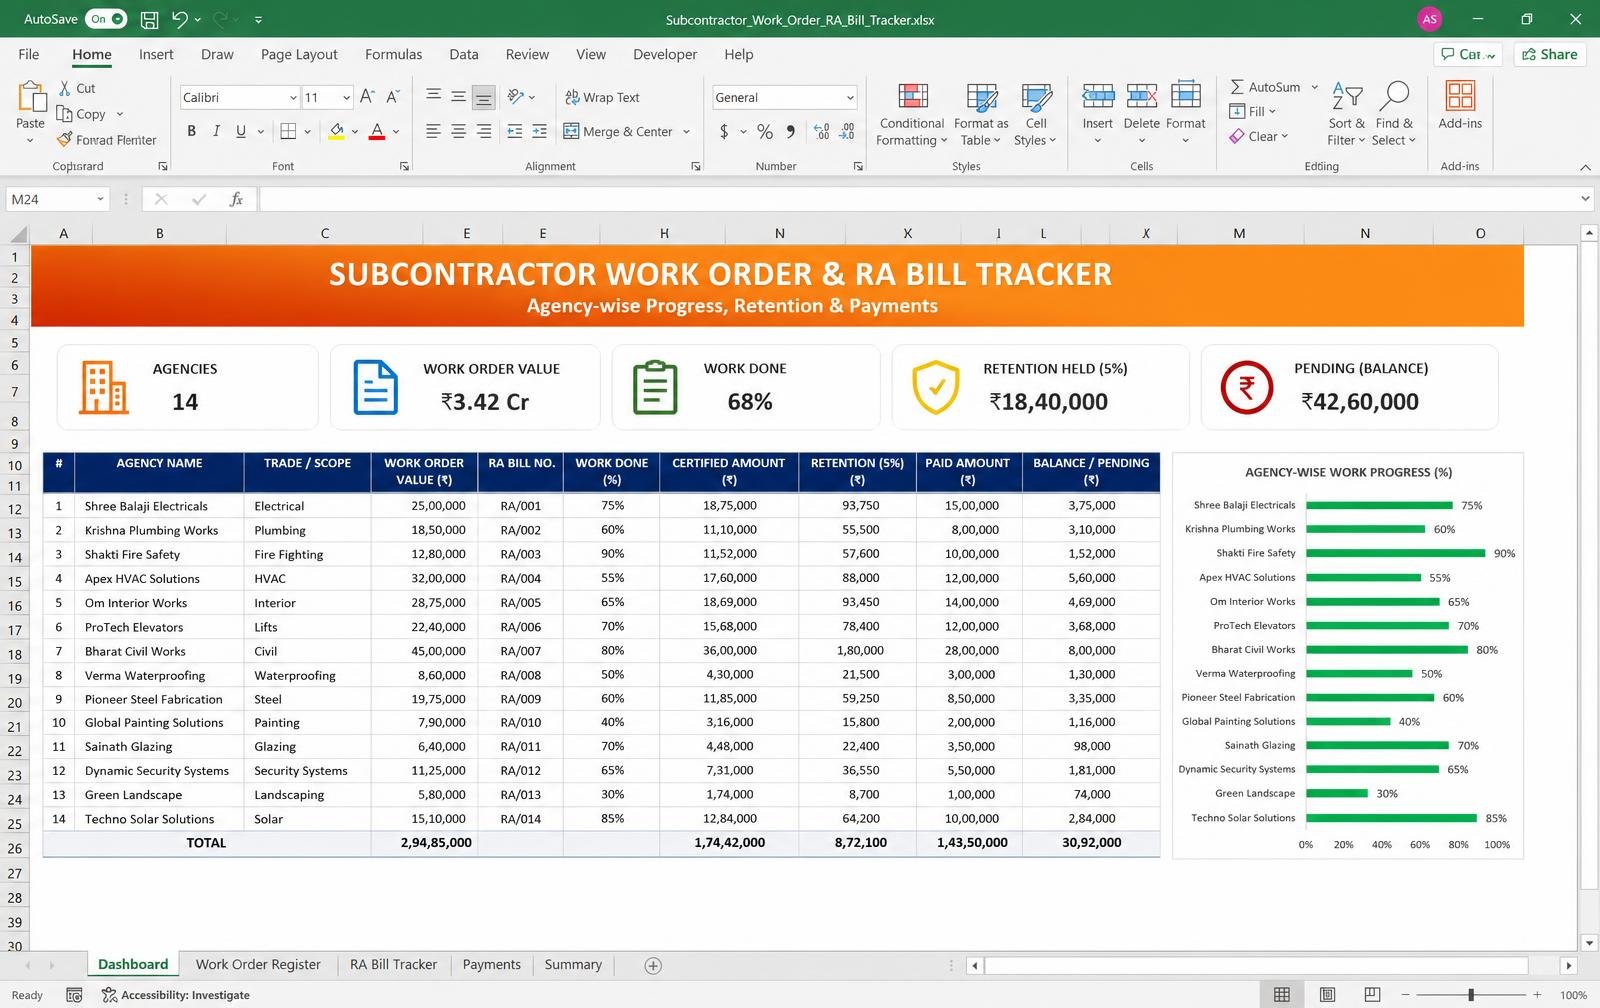Click the percent style icon
1600x1008 pixels.
pos(765,131)
